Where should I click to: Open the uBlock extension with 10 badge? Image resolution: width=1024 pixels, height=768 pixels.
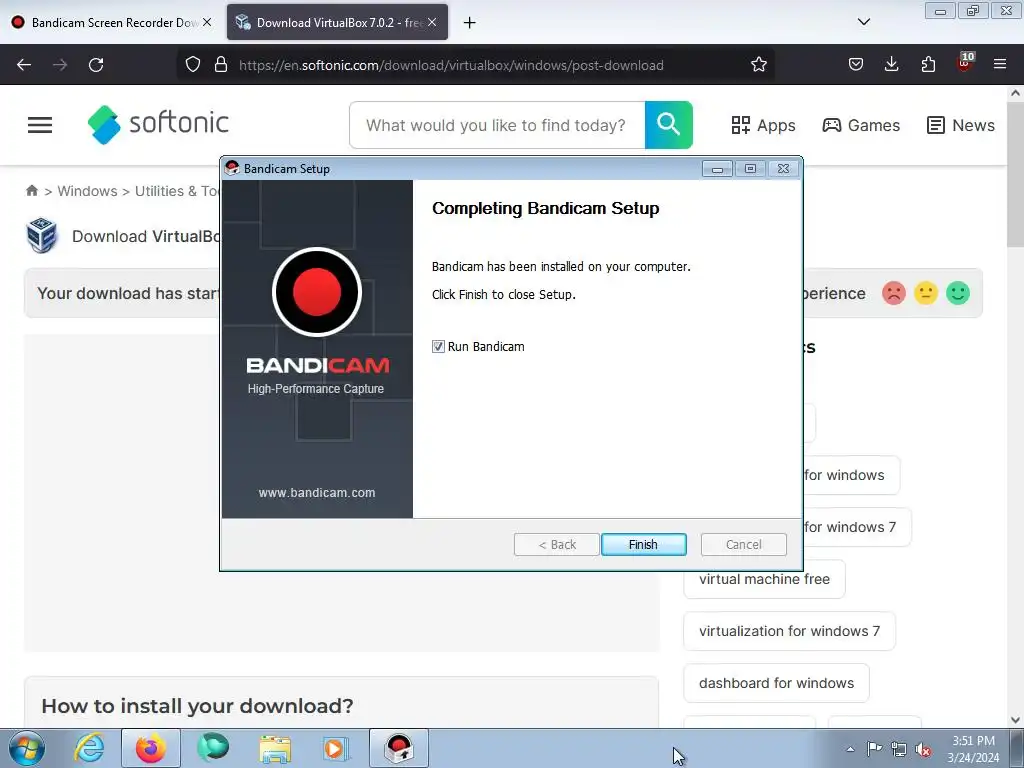click(965, 63)
